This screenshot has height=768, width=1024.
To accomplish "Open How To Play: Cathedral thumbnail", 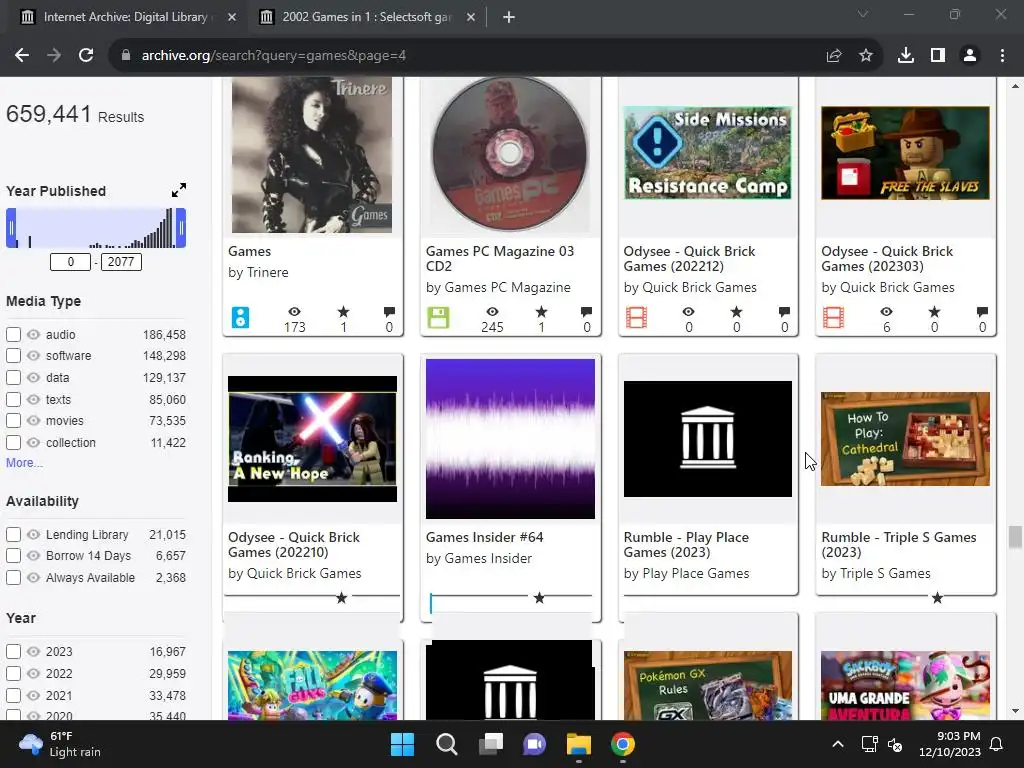I will point(905,439).
